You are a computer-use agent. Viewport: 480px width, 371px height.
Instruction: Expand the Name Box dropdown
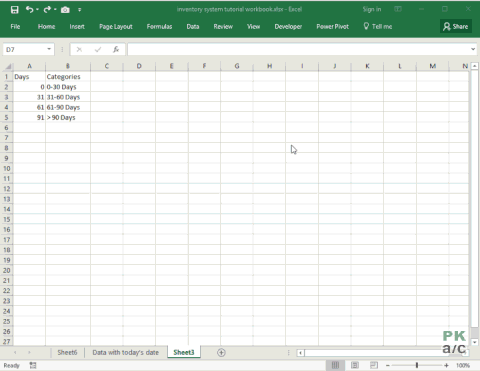tap(49, 49)
